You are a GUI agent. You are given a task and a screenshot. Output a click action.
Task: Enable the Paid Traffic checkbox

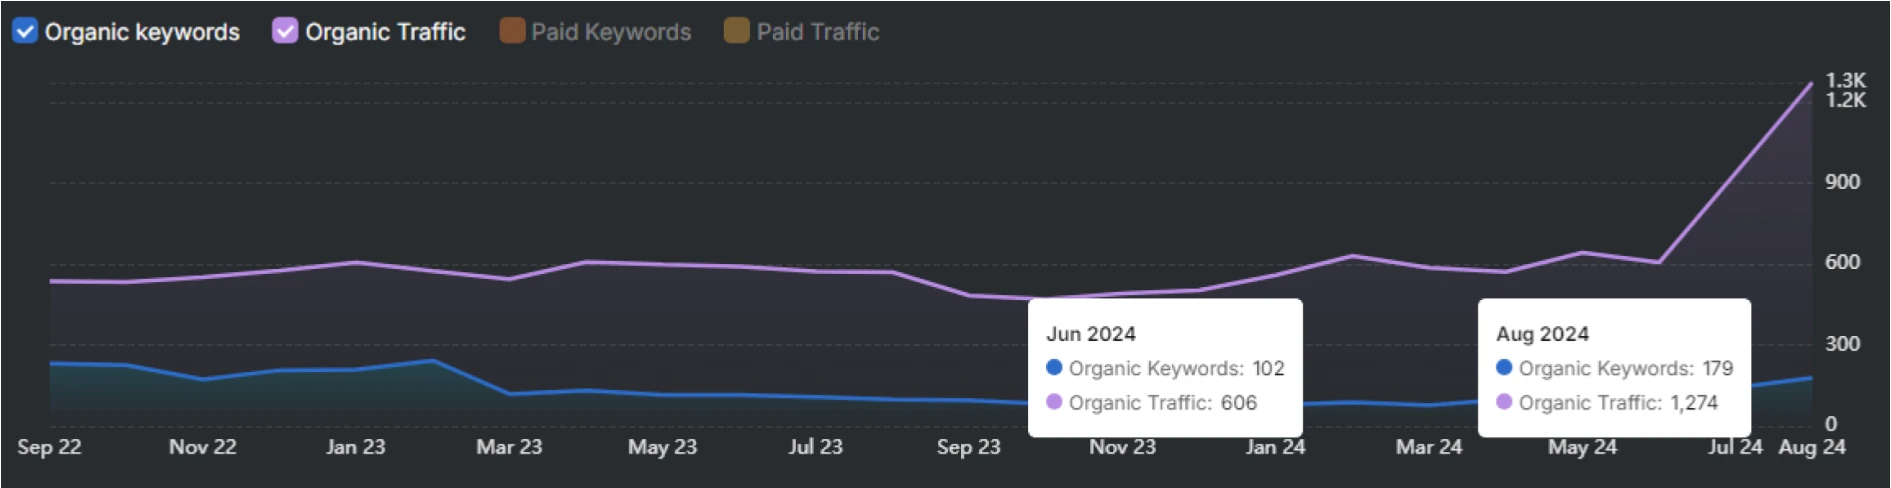click(x=737, y=31)
